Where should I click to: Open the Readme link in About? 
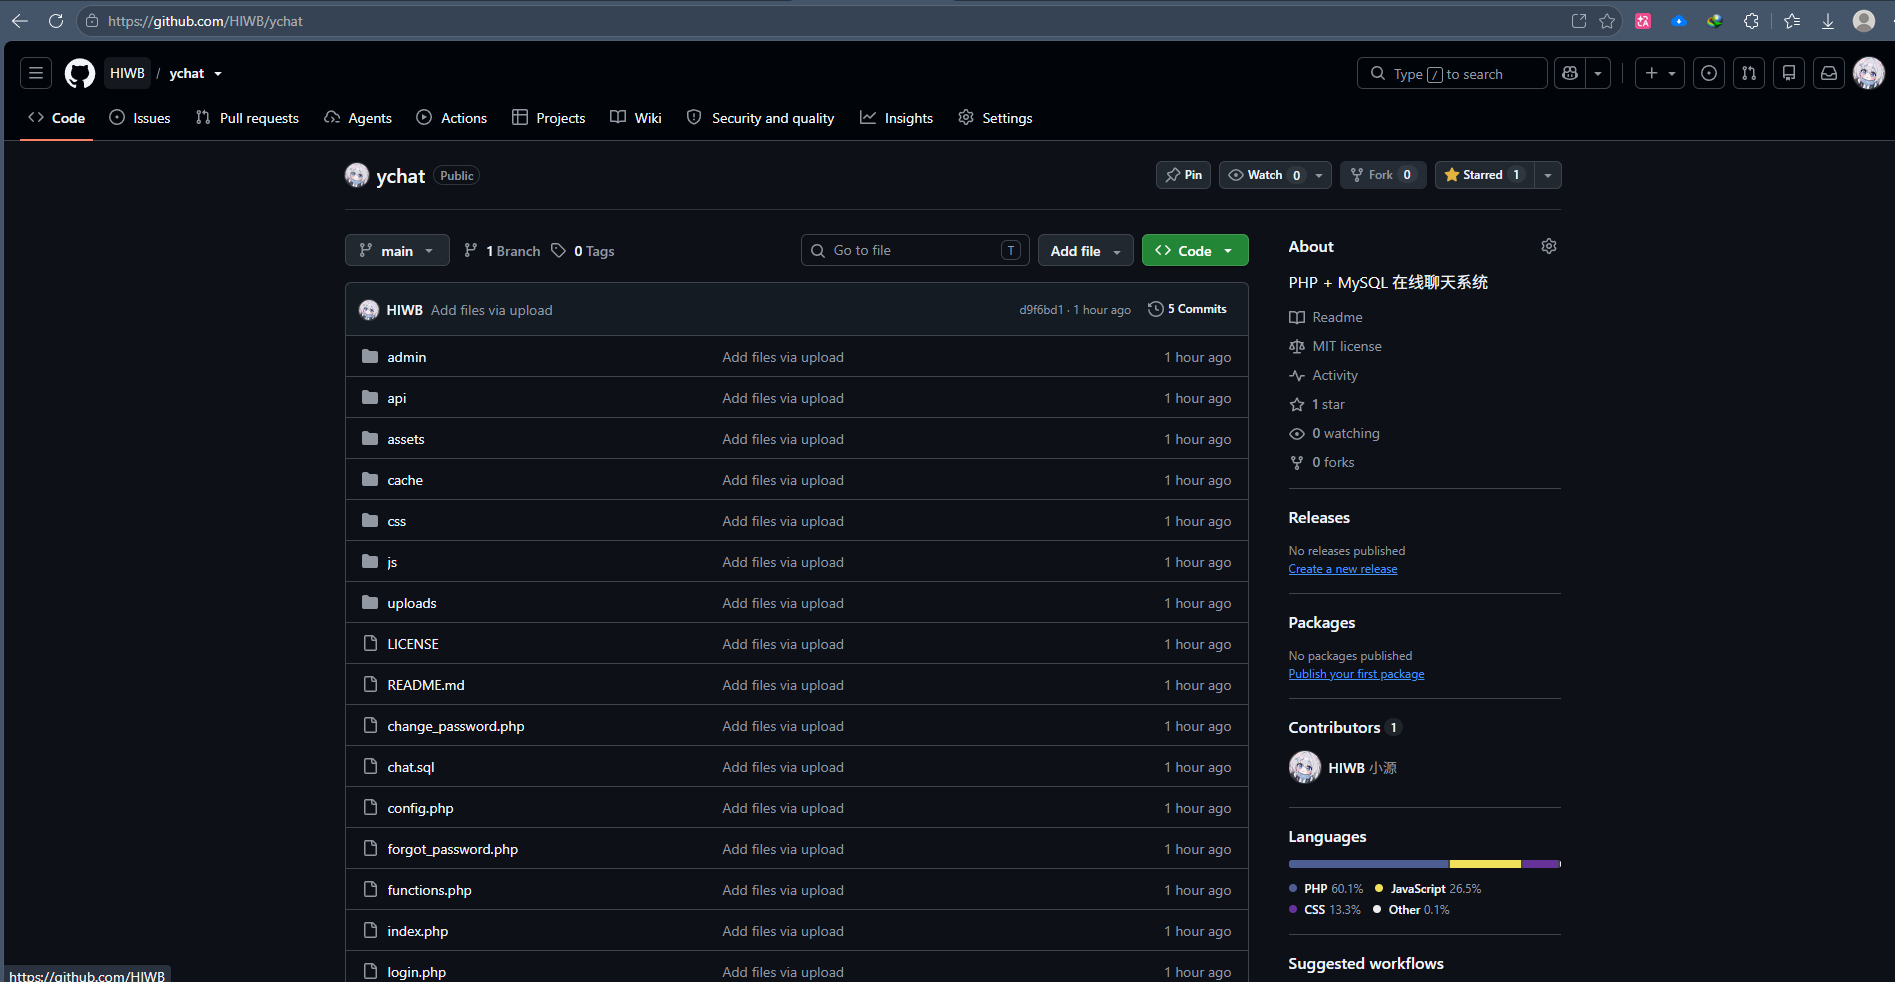click(1326, 317)
